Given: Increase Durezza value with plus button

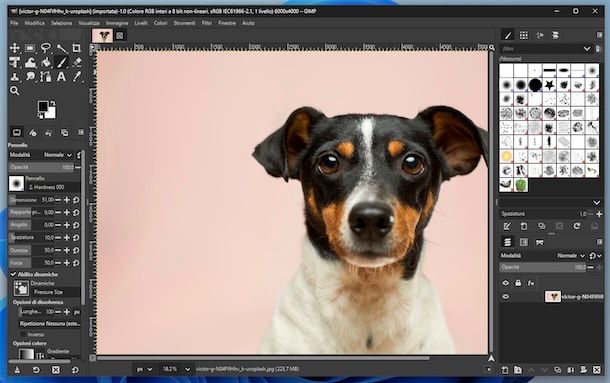Looking at the screenshot, I should [67, 250].
